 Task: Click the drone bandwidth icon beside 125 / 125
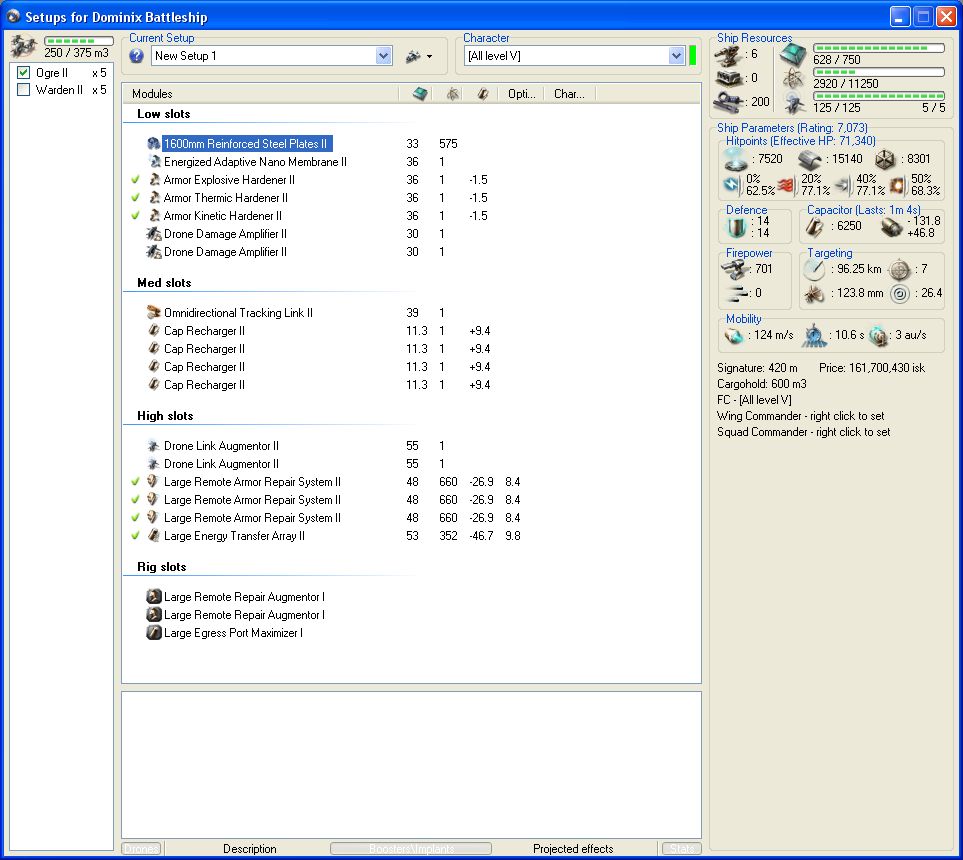(x=793, y=103)
